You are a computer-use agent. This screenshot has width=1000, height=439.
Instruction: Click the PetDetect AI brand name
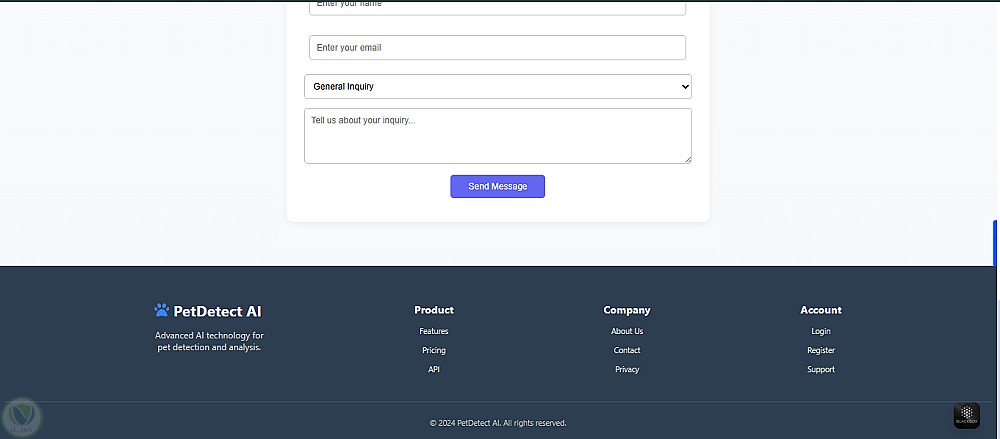click(x=218, y=311)
